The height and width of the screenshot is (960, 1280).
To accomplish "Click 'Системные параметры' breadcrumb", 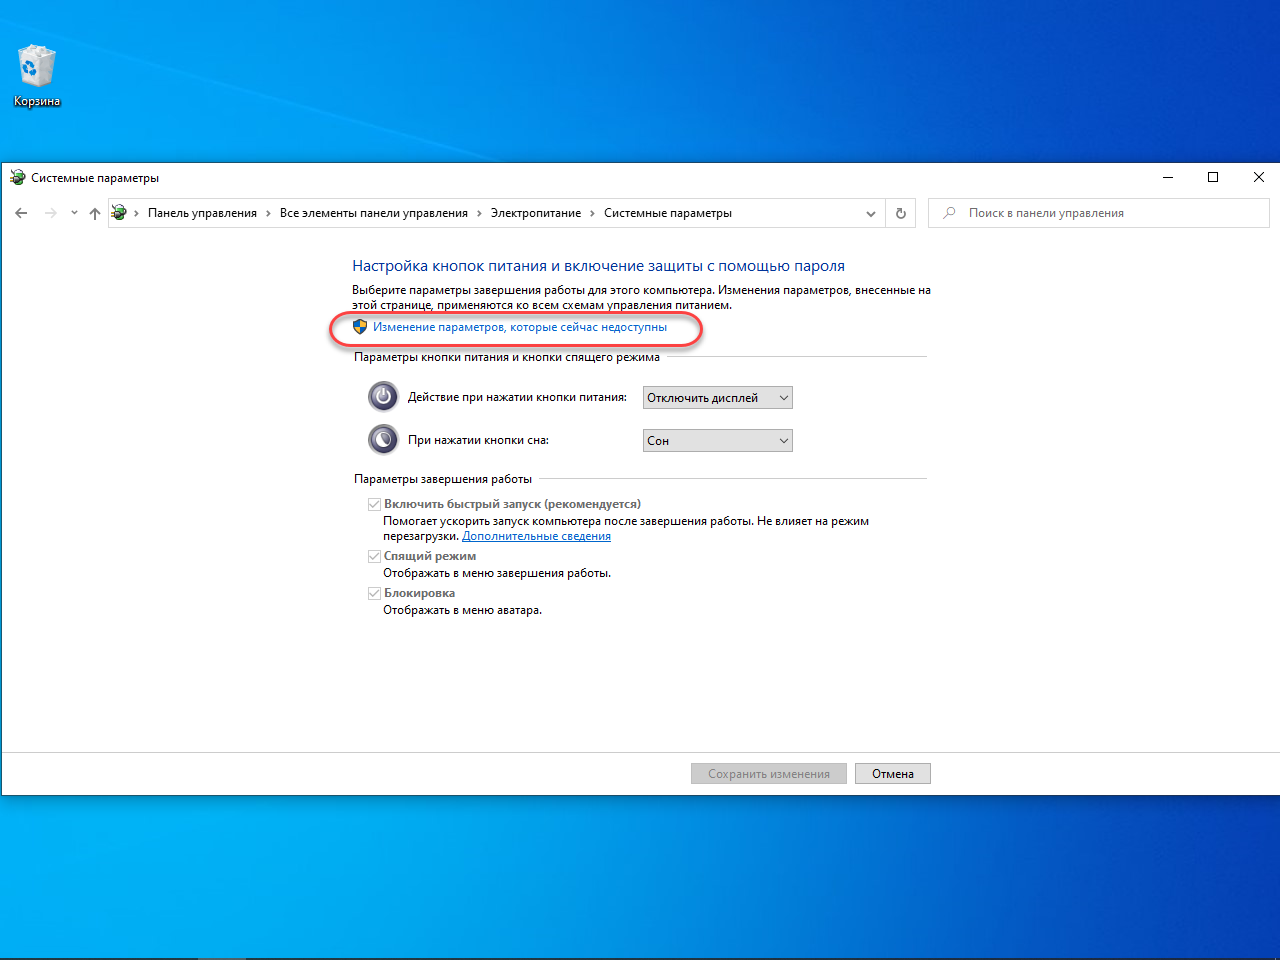I will pos(668,213).
